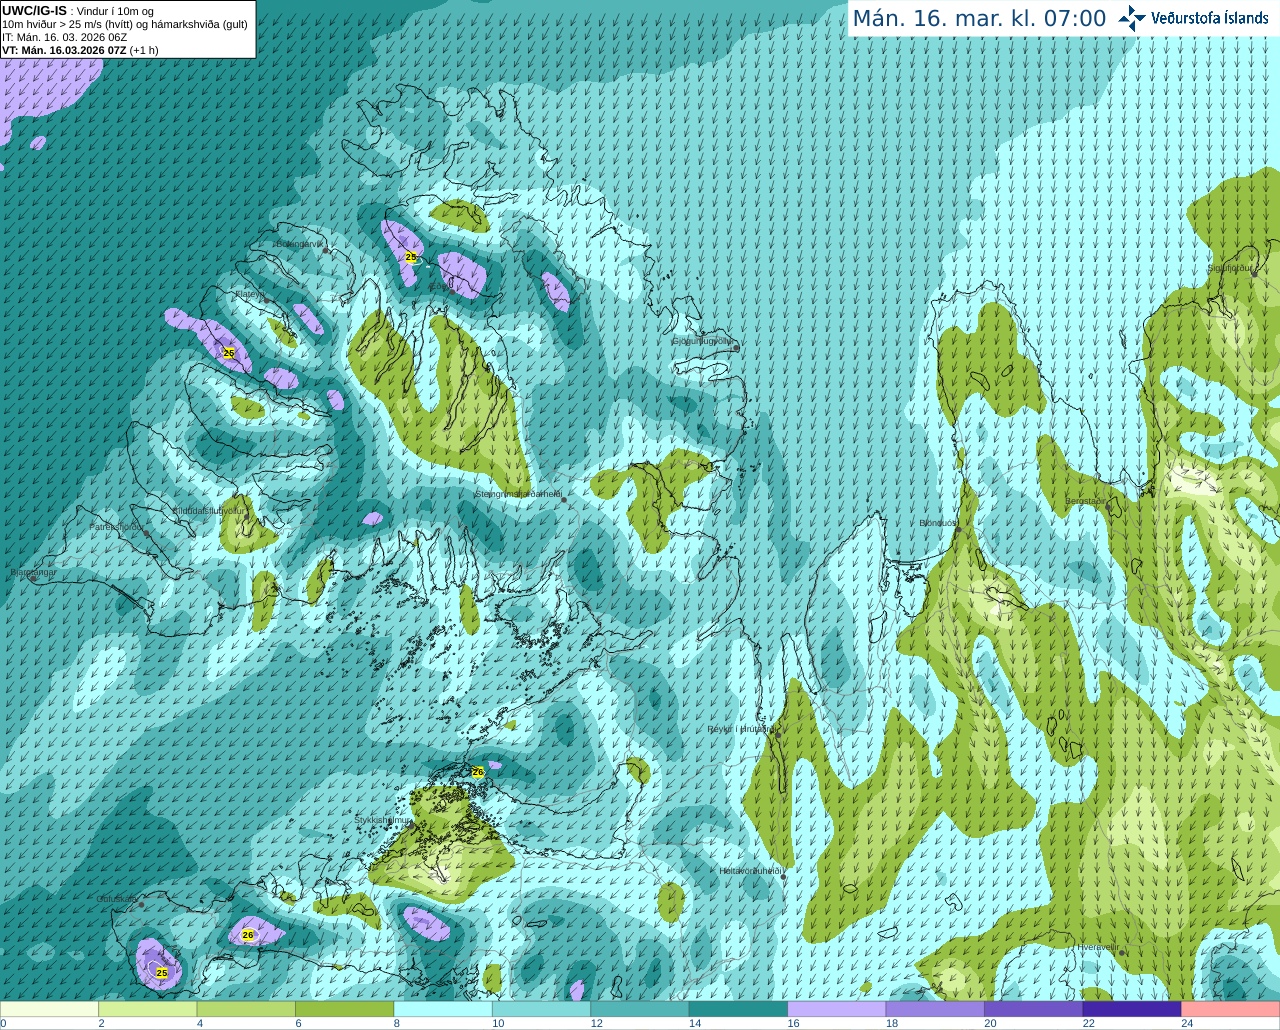Pick the 22–24 m/s dark indigo legend swatch

point(1132,1009)
